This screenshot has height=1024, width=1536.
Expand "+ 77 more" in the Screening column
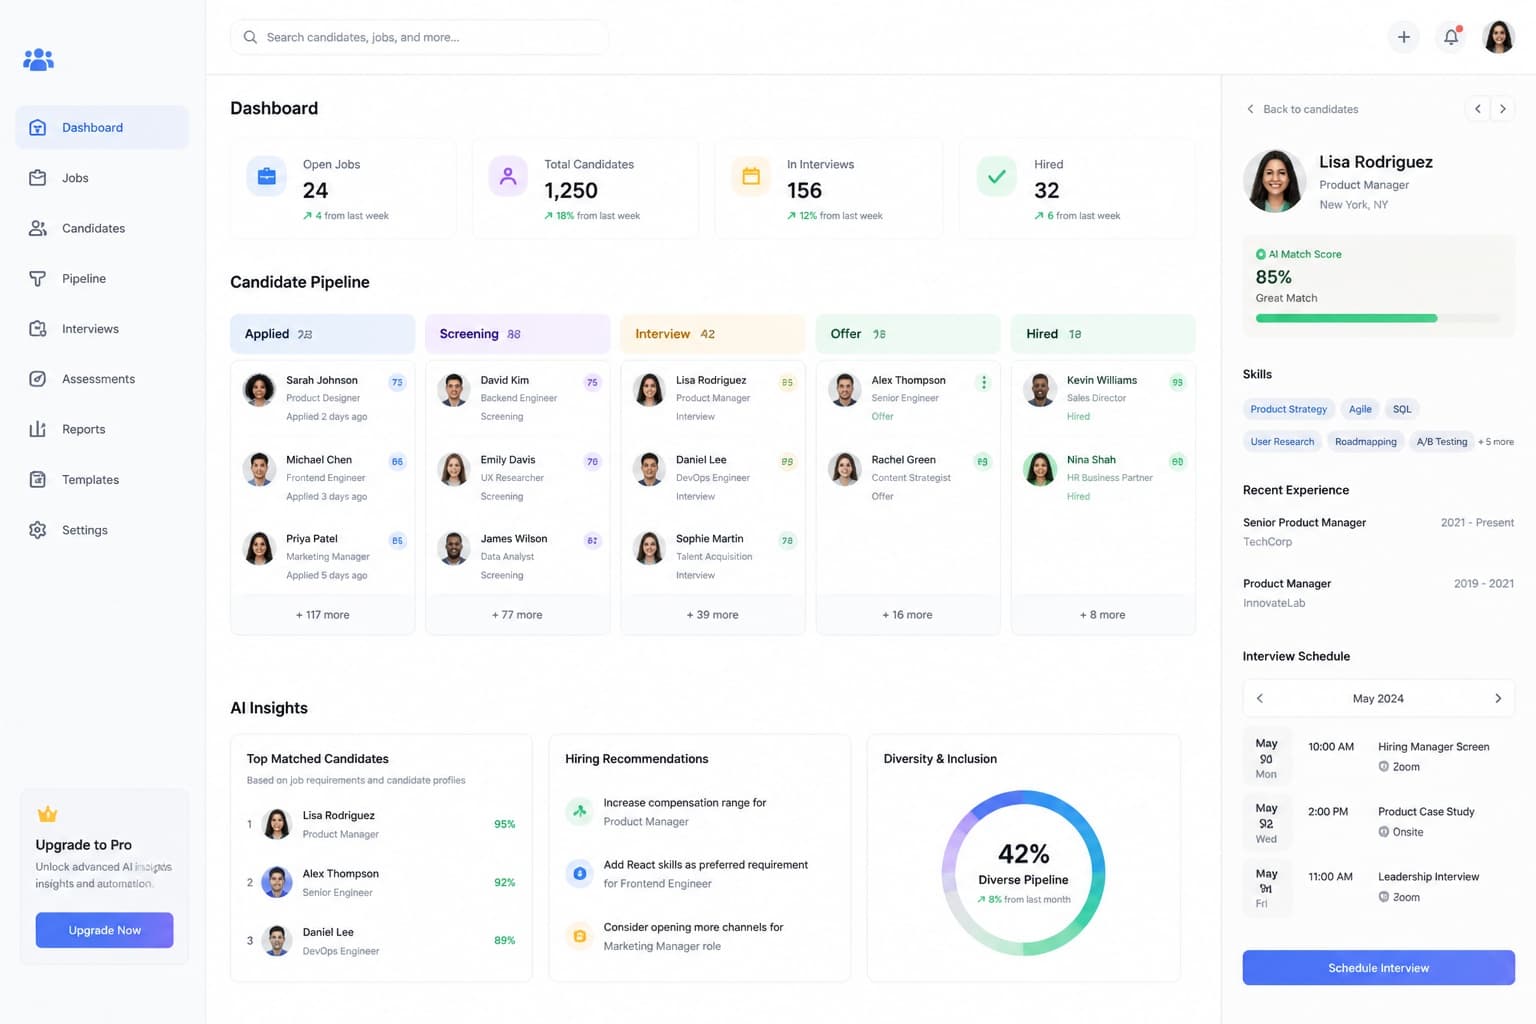(517, 615)
